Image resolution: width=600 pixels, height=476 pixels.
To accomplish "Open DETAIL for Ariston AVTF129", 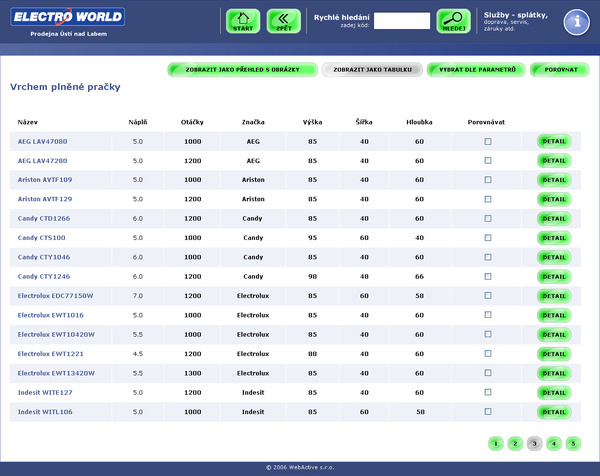I will (554, 199).
